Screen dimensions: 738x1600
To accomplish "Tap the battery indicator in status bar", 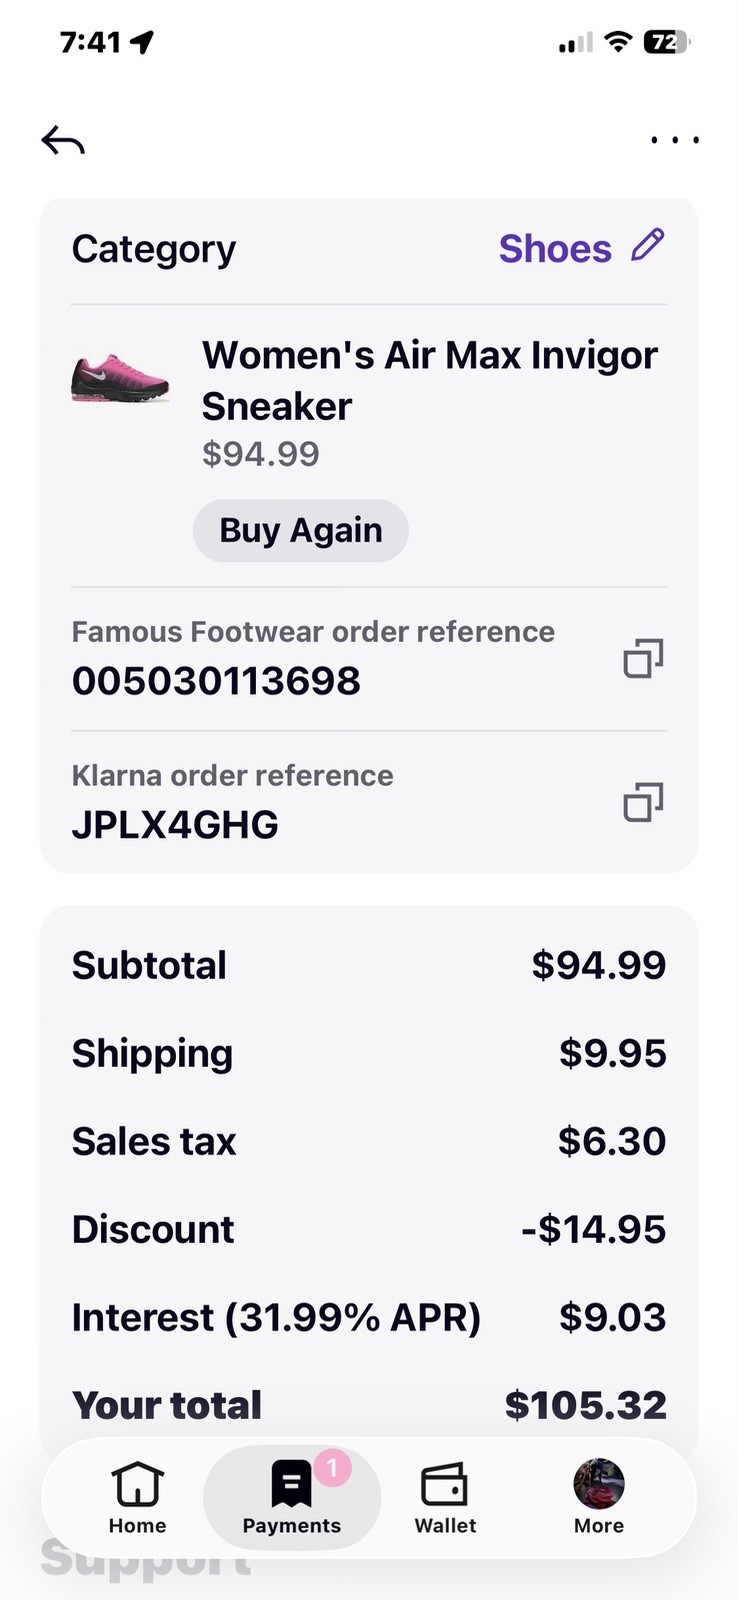I will tap(668, 42).
